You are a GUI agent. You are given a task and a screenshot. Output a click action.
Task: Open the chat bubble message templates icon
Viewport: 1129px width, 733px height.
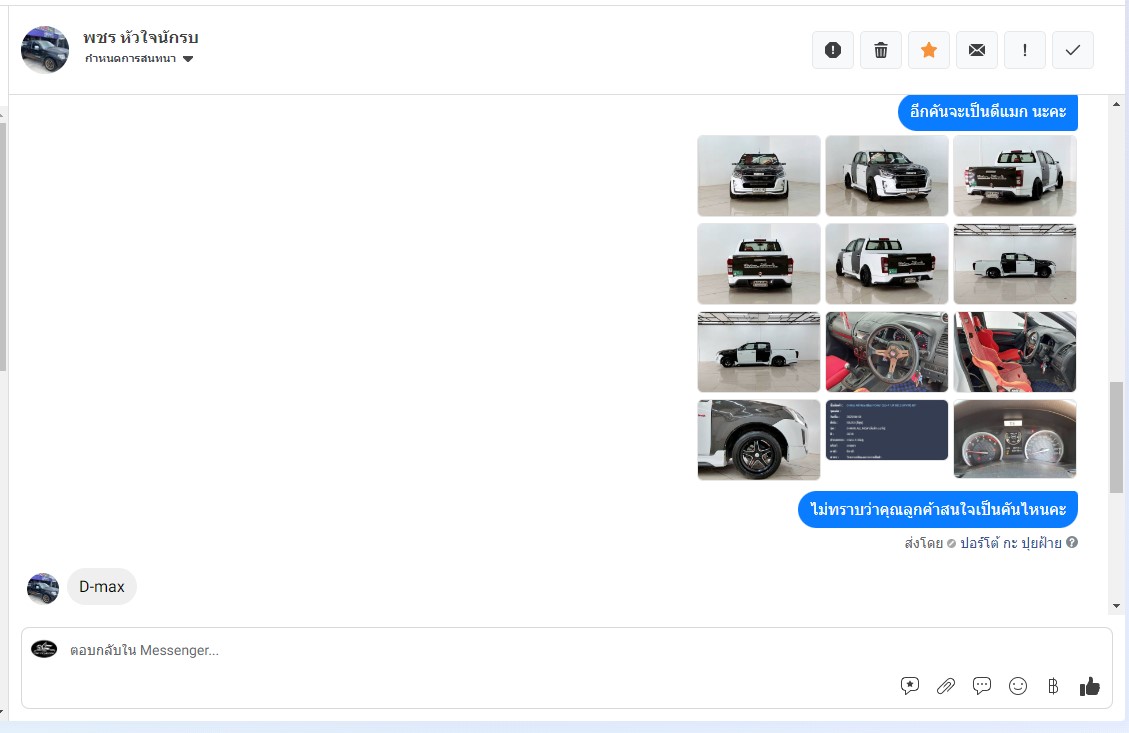(981, 686)
